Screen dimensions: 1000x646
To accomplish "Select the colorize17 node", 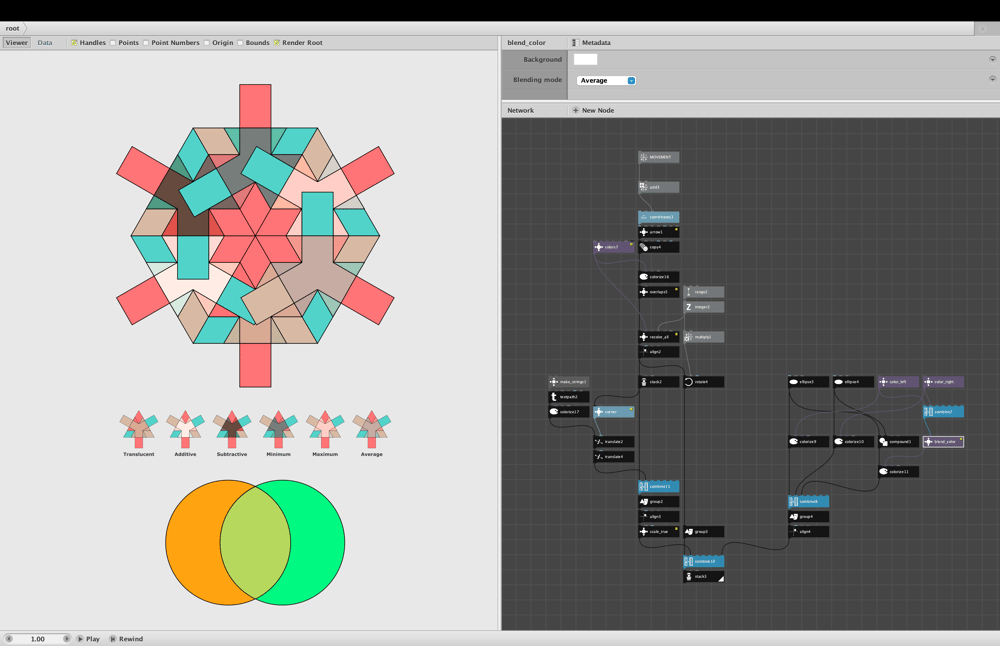I will click(x=569, y=412).
